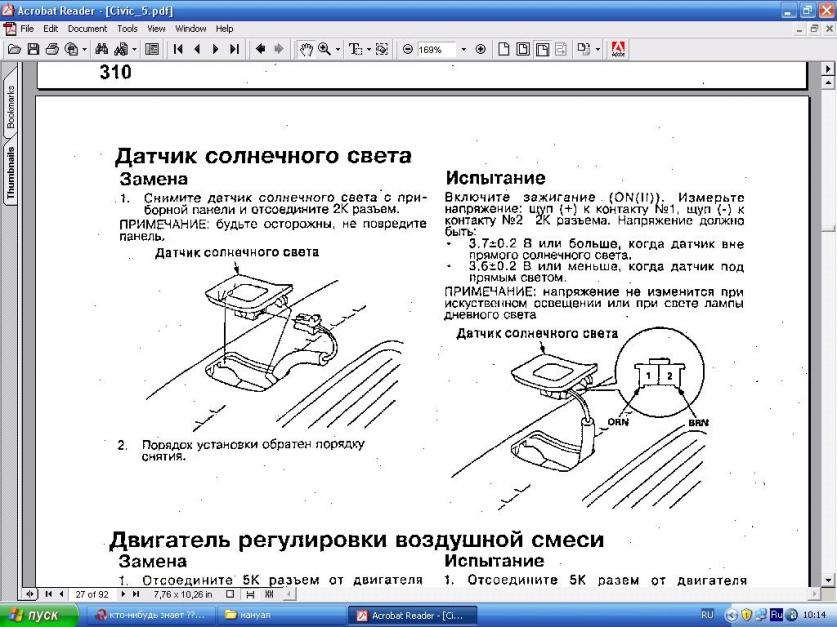Expand the dropdown beside the email icon
This screenshot has height=627, width=837.
84,50
